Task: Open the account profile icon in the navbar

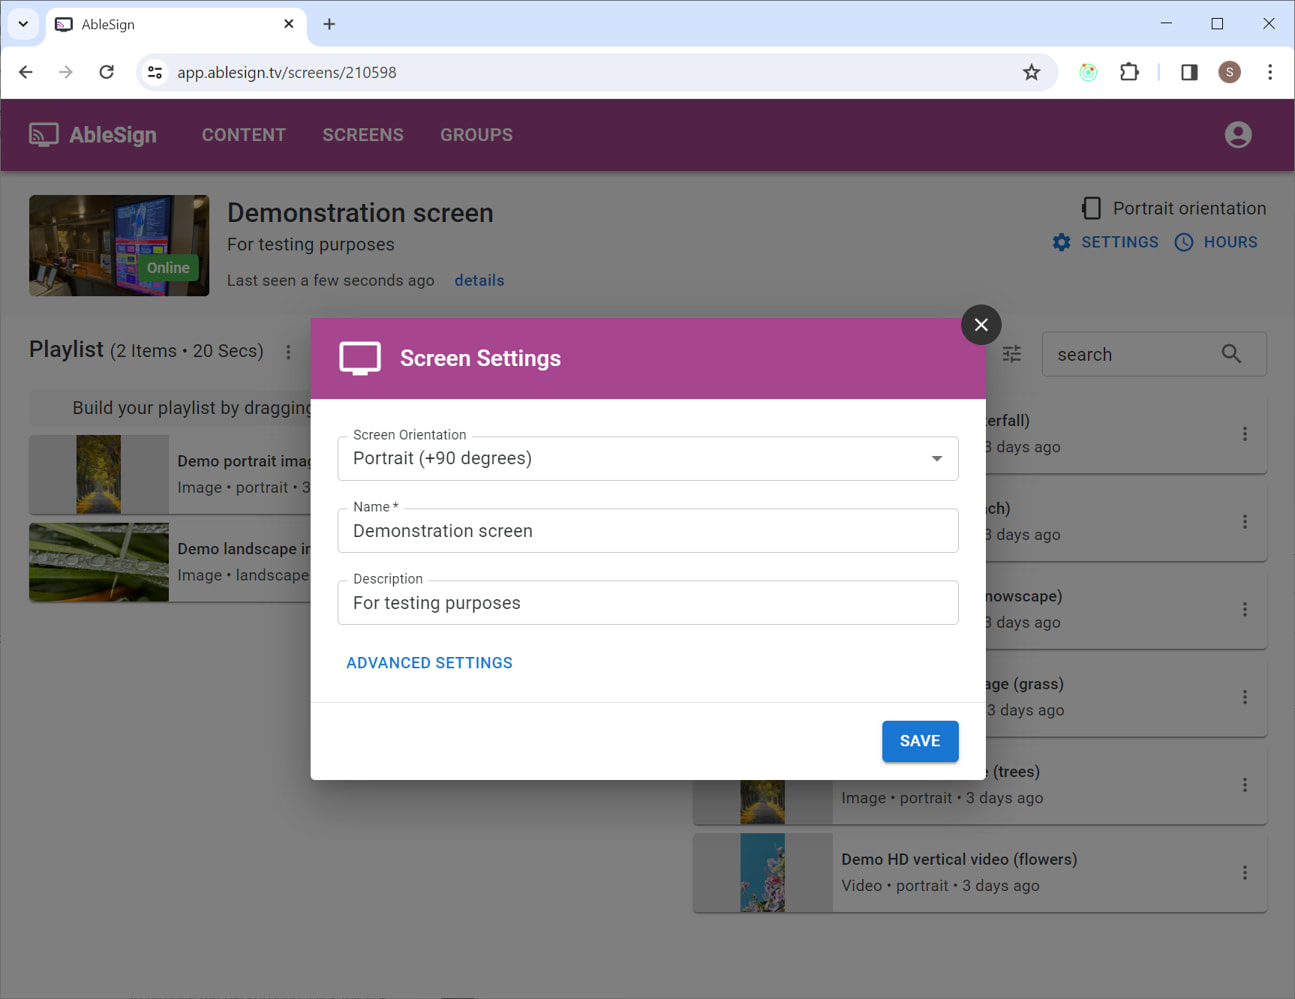Action: [x=1238, y=134]
